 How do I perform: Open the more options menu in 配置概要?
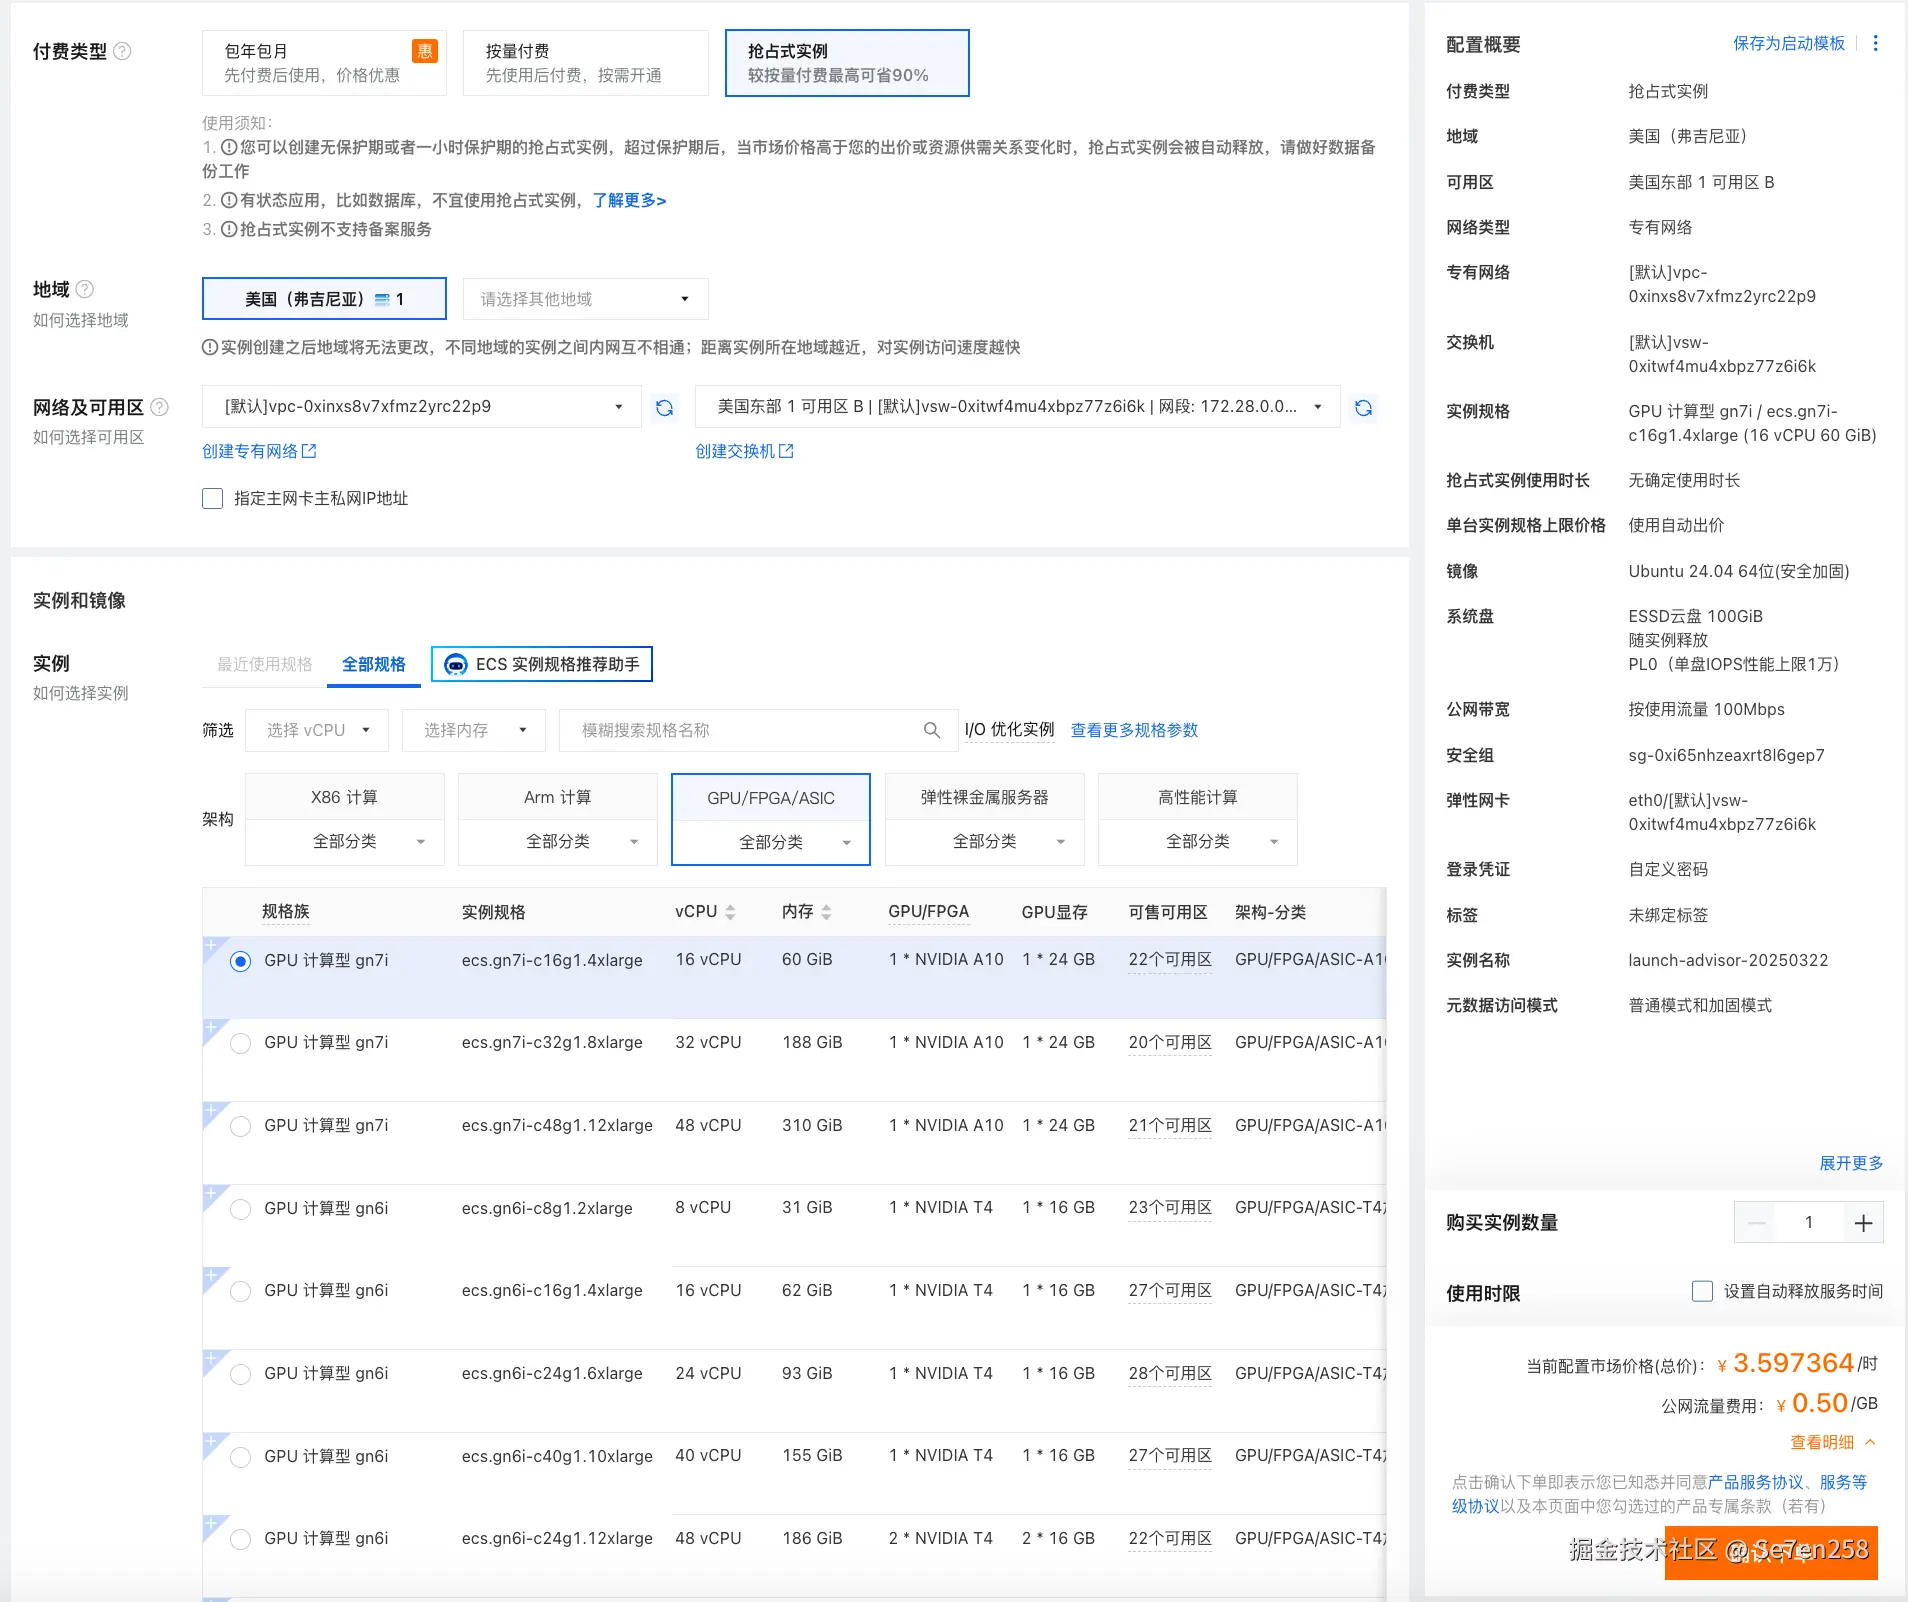(x=1875, y=43)
